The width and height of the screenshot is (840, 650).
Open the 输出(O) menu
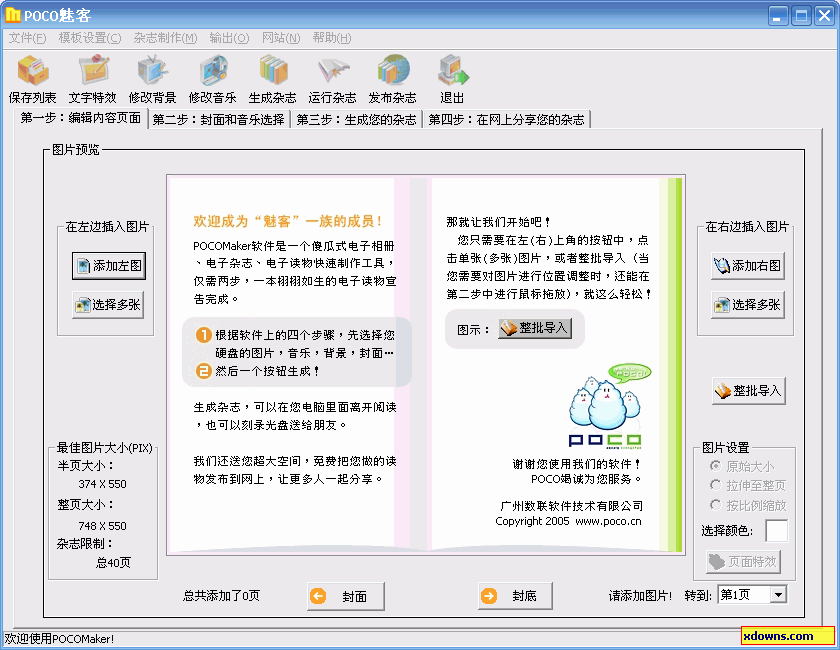[x=229, y=38]
